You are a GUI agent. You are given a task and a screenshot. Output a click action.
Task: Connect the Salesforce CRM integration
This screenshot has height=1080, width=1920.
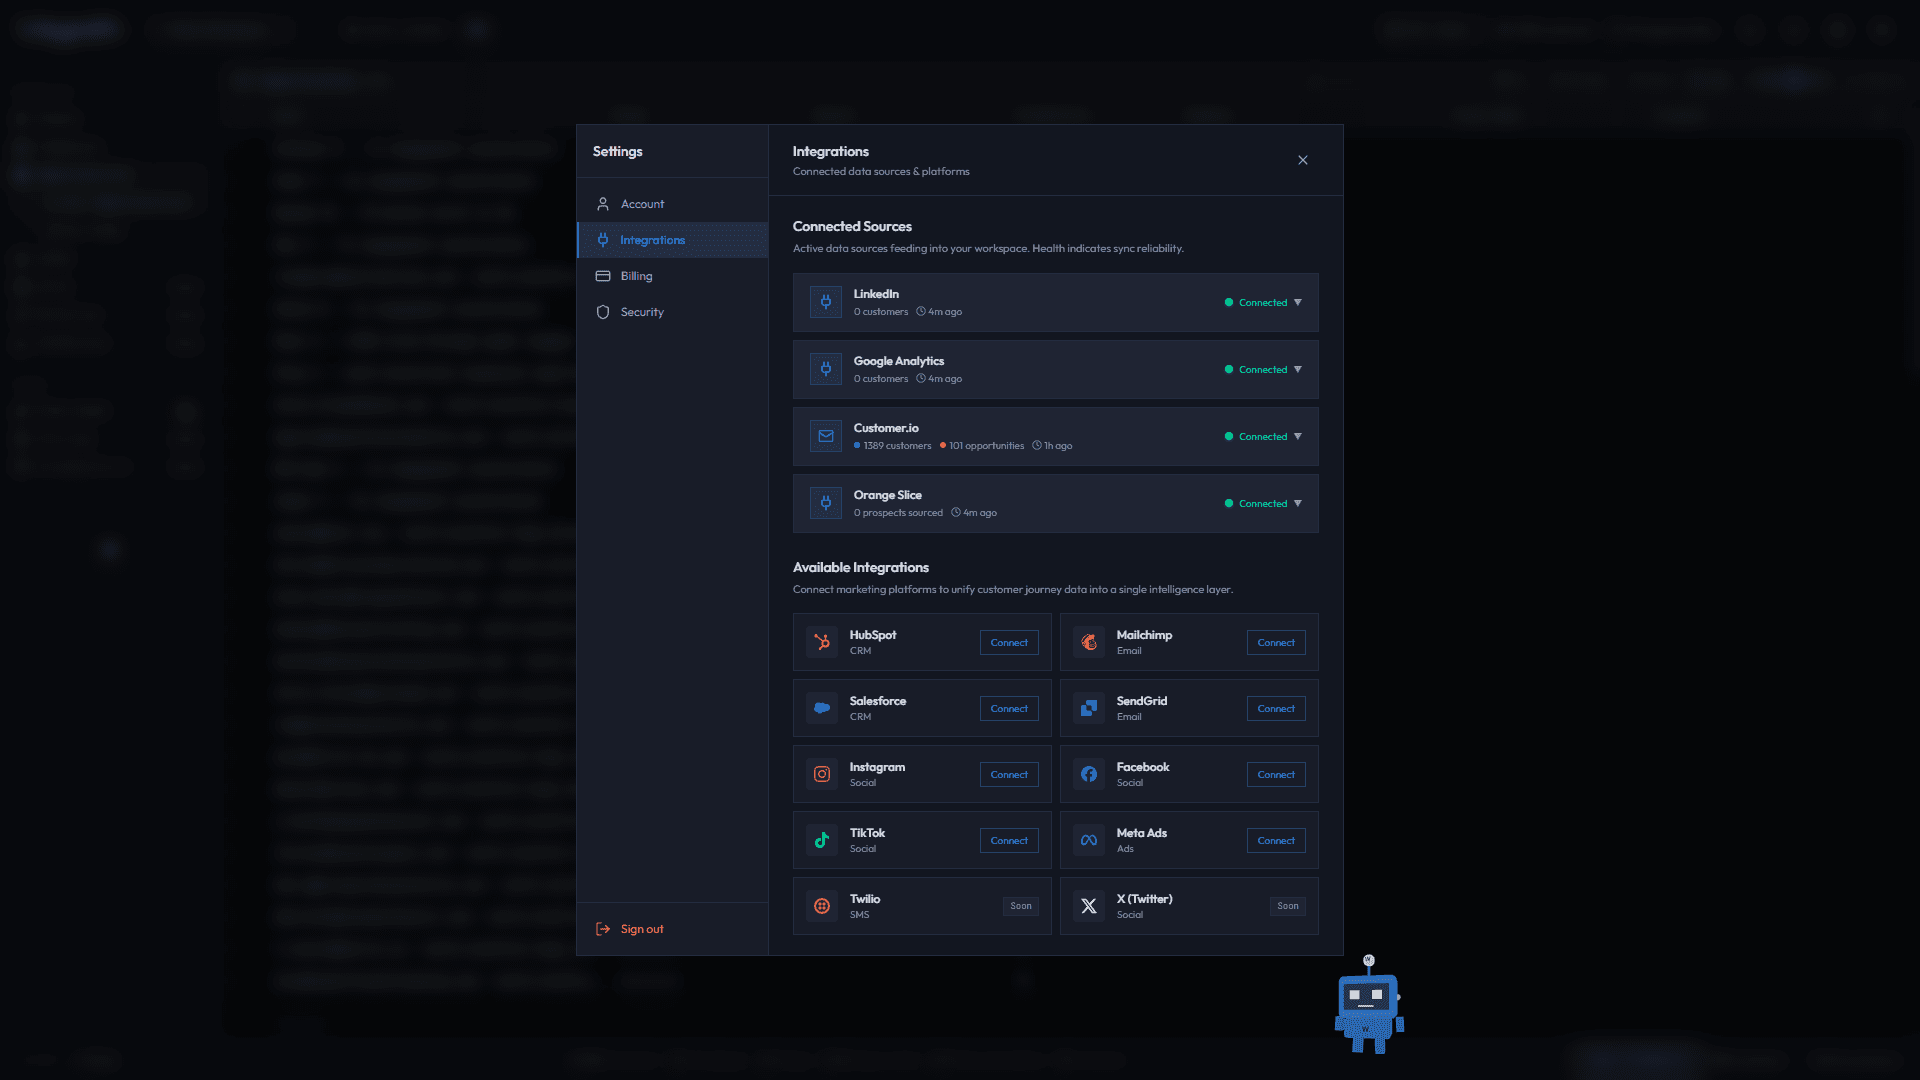(1009, 708)
